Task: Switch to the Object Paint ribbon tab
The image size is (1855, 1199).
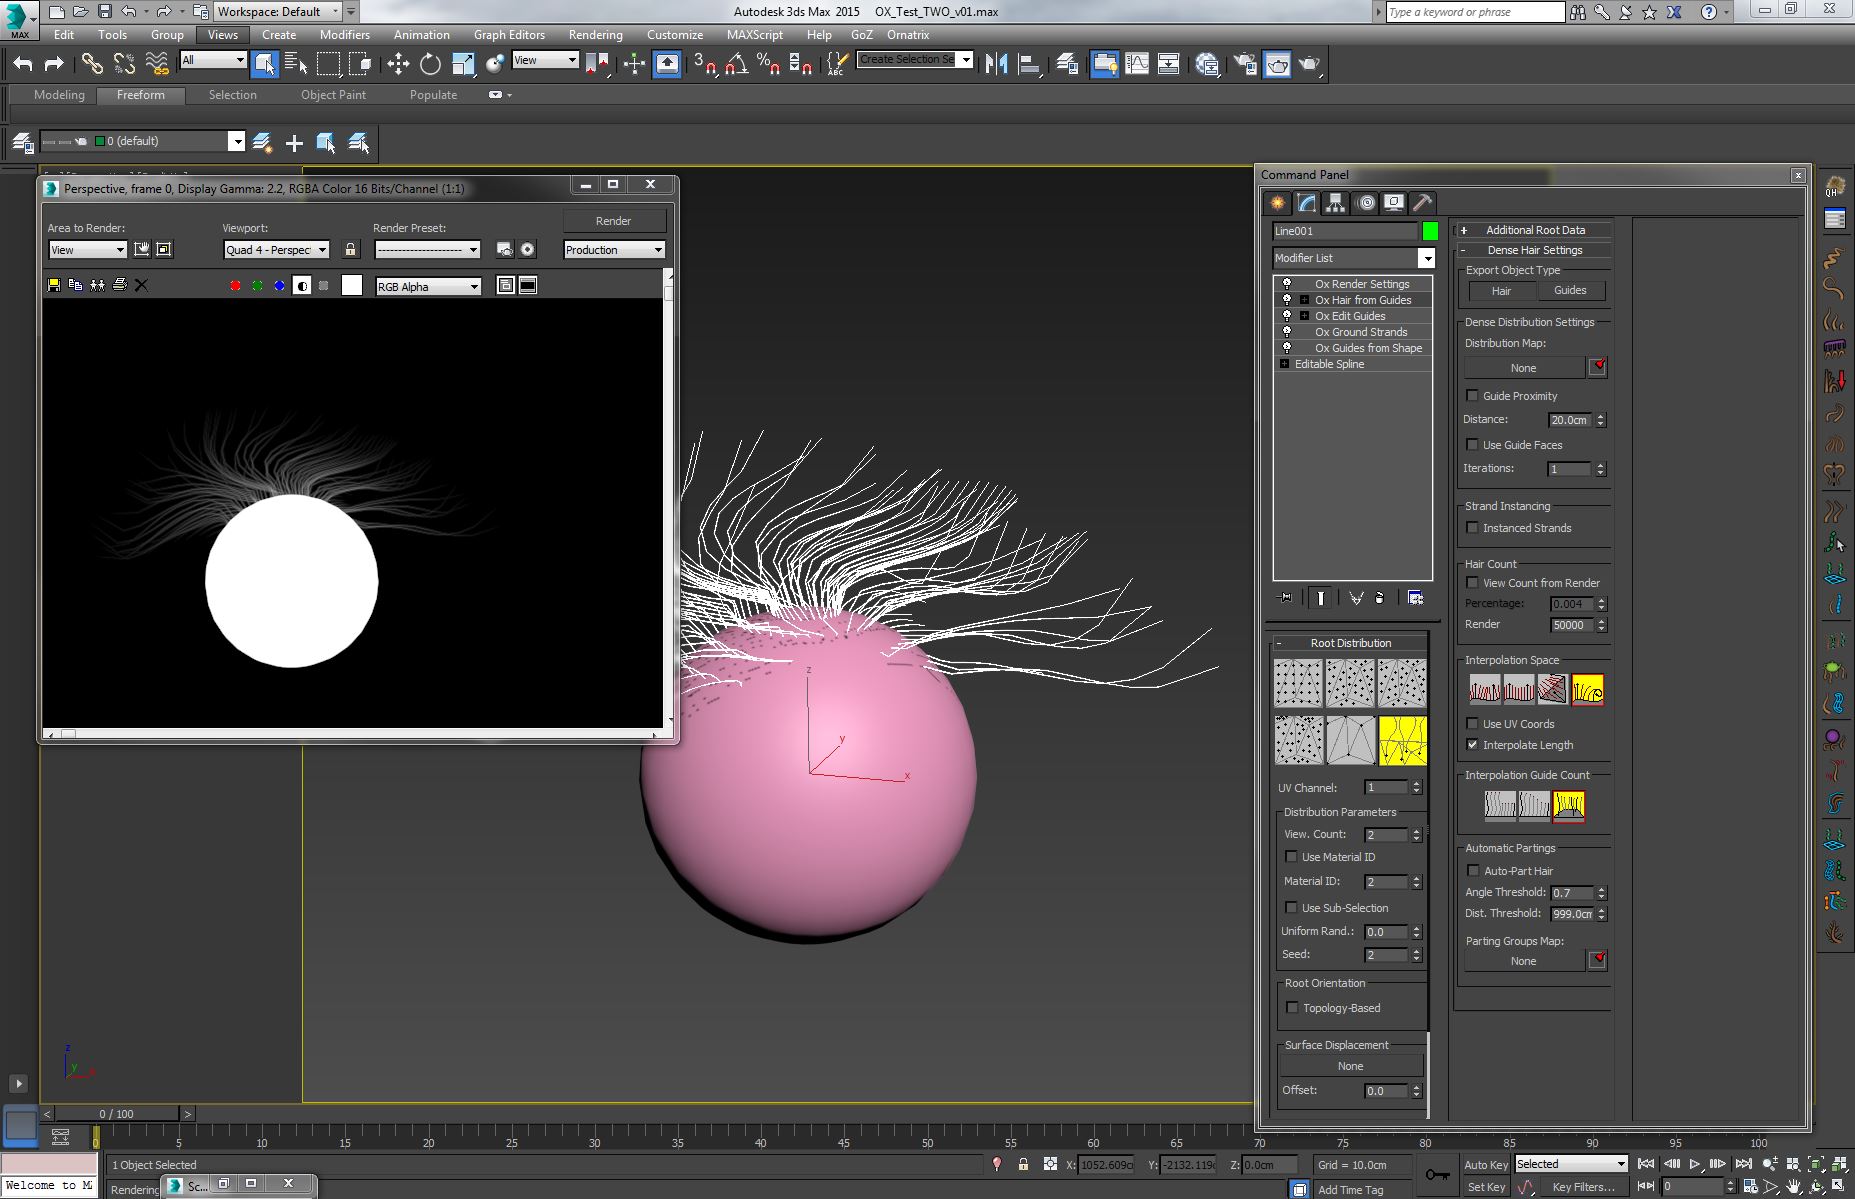Action: [x=333, y=95]
